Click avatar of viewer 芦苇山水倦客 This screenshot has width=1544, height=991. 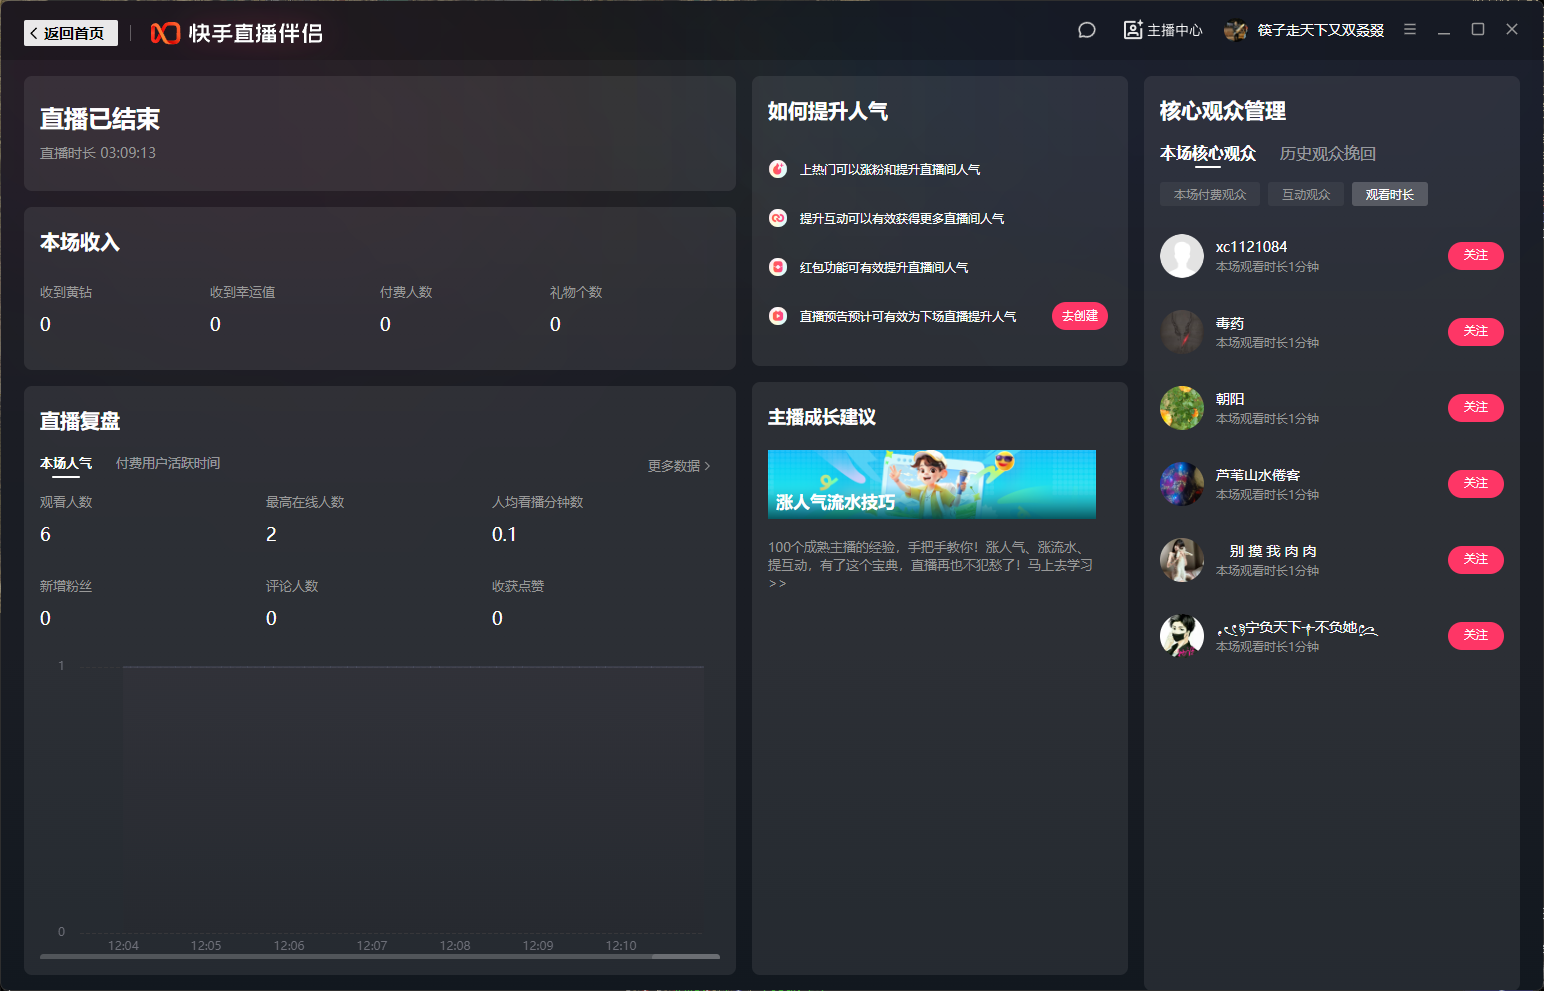click(1182, 484)
